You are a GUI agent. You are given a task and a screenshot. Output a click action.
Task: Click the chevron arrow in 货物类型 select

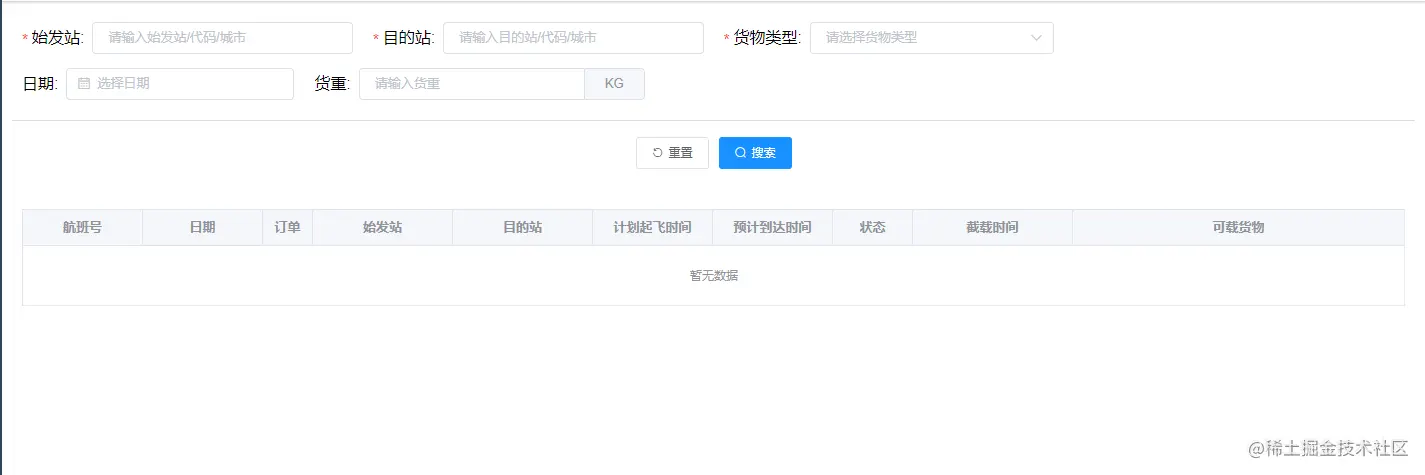[1036, 38]
